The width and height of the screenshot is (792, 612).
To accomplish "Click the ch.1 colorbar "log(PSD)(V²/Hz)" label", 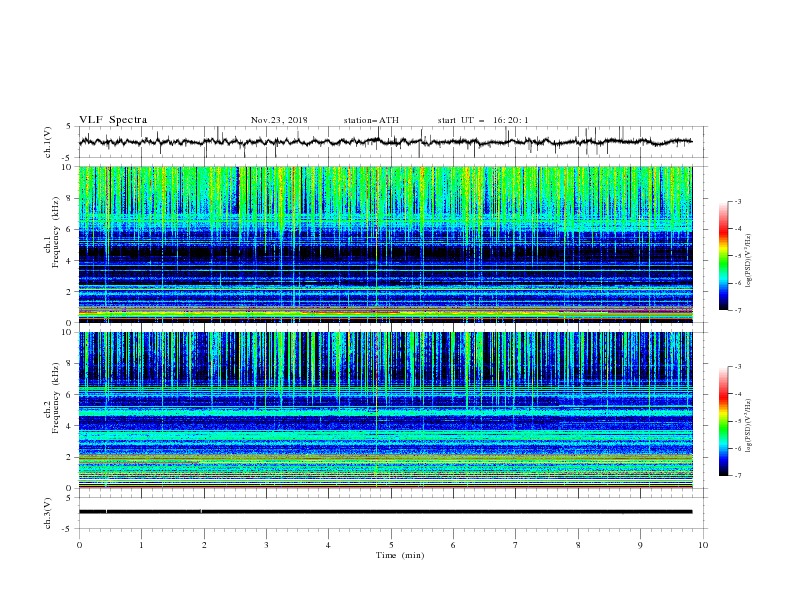I will coord(748,261).
